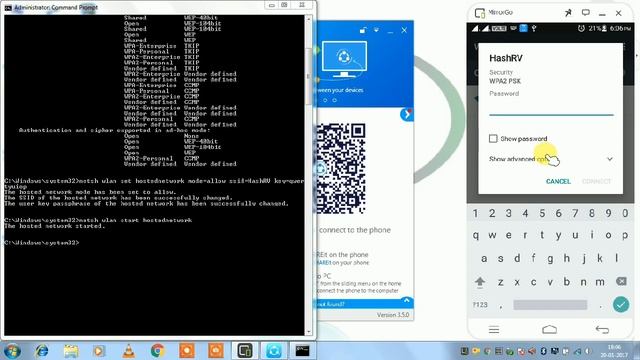
Task: Click the pin icon in MirrorGo title bar
Action: [568, 13]
